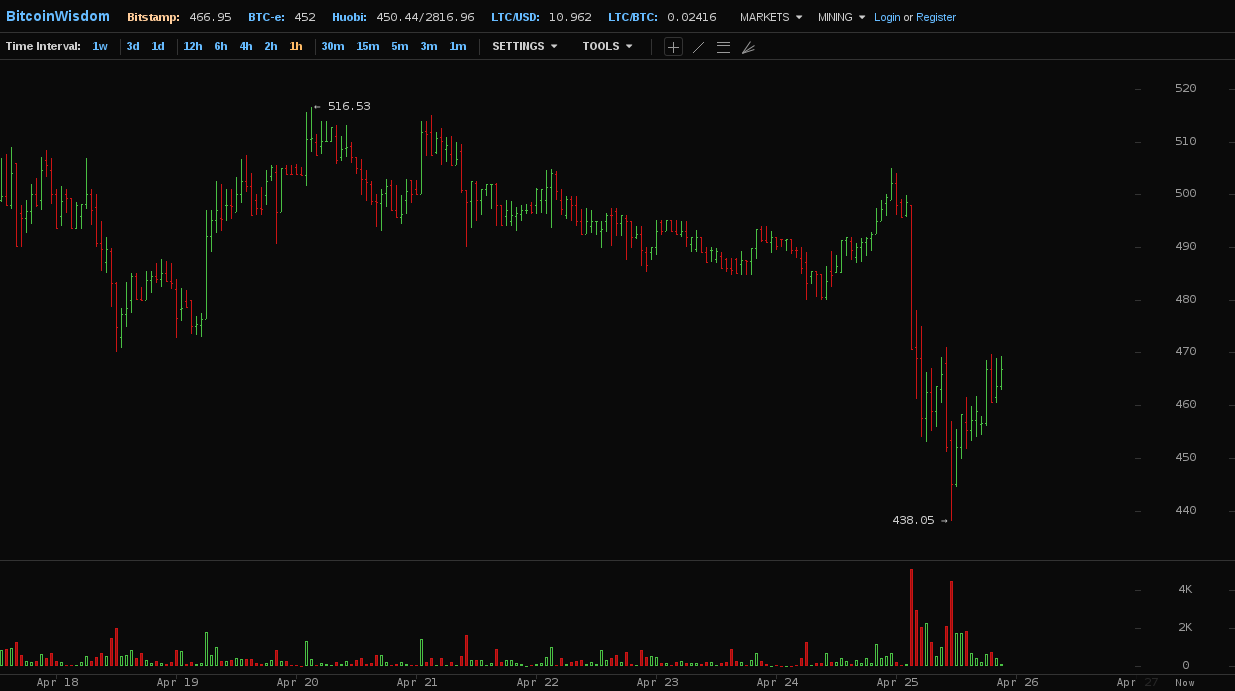Select the trend line drawing tool

tap(698, 47)
